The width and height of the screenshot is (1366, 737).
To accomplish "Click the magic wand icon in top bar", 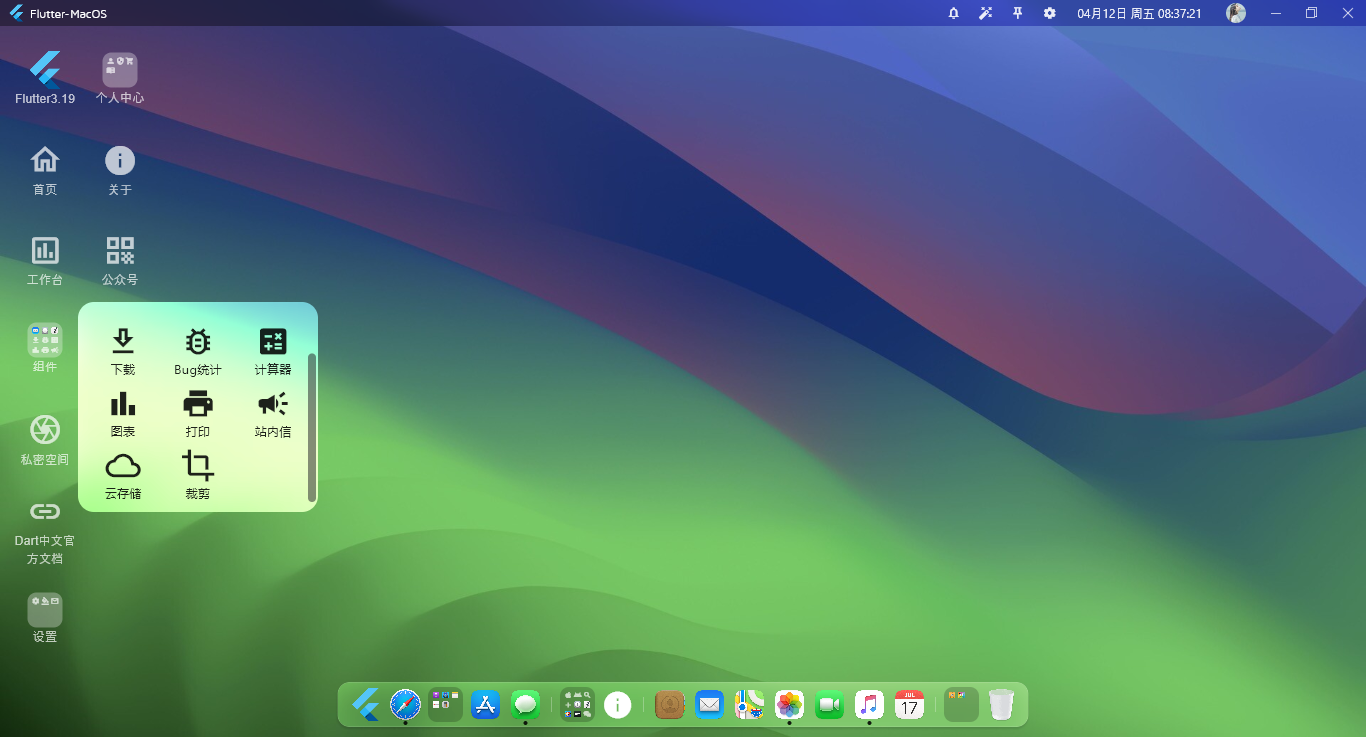I will click(x=986, y=13).
